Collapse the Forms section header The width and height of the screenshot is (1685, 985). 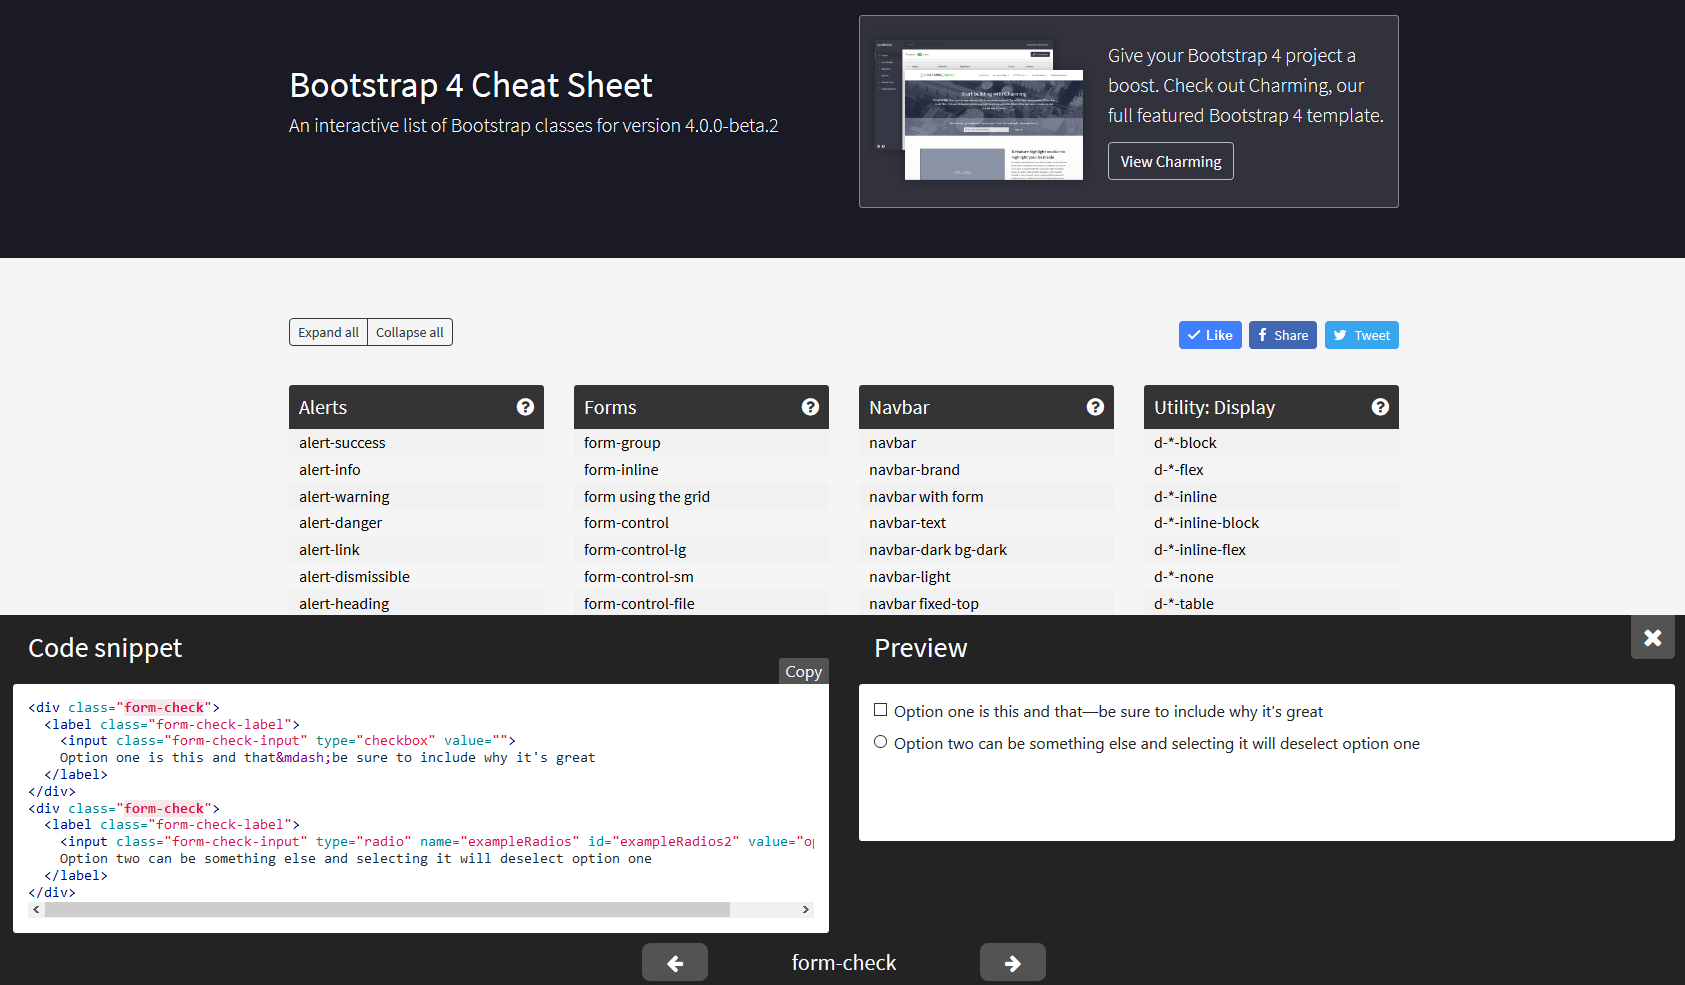(x=701, y=407)
